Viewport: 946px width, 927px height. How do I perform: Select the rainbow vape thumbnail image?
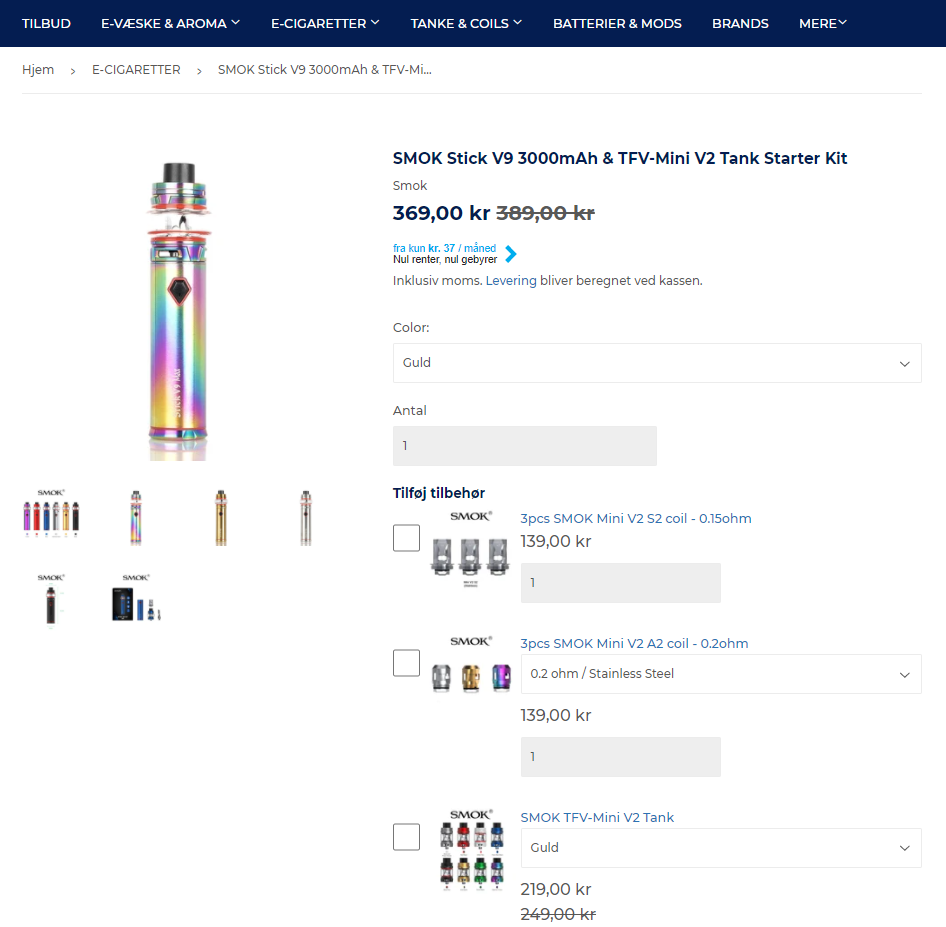coord(136,517)
